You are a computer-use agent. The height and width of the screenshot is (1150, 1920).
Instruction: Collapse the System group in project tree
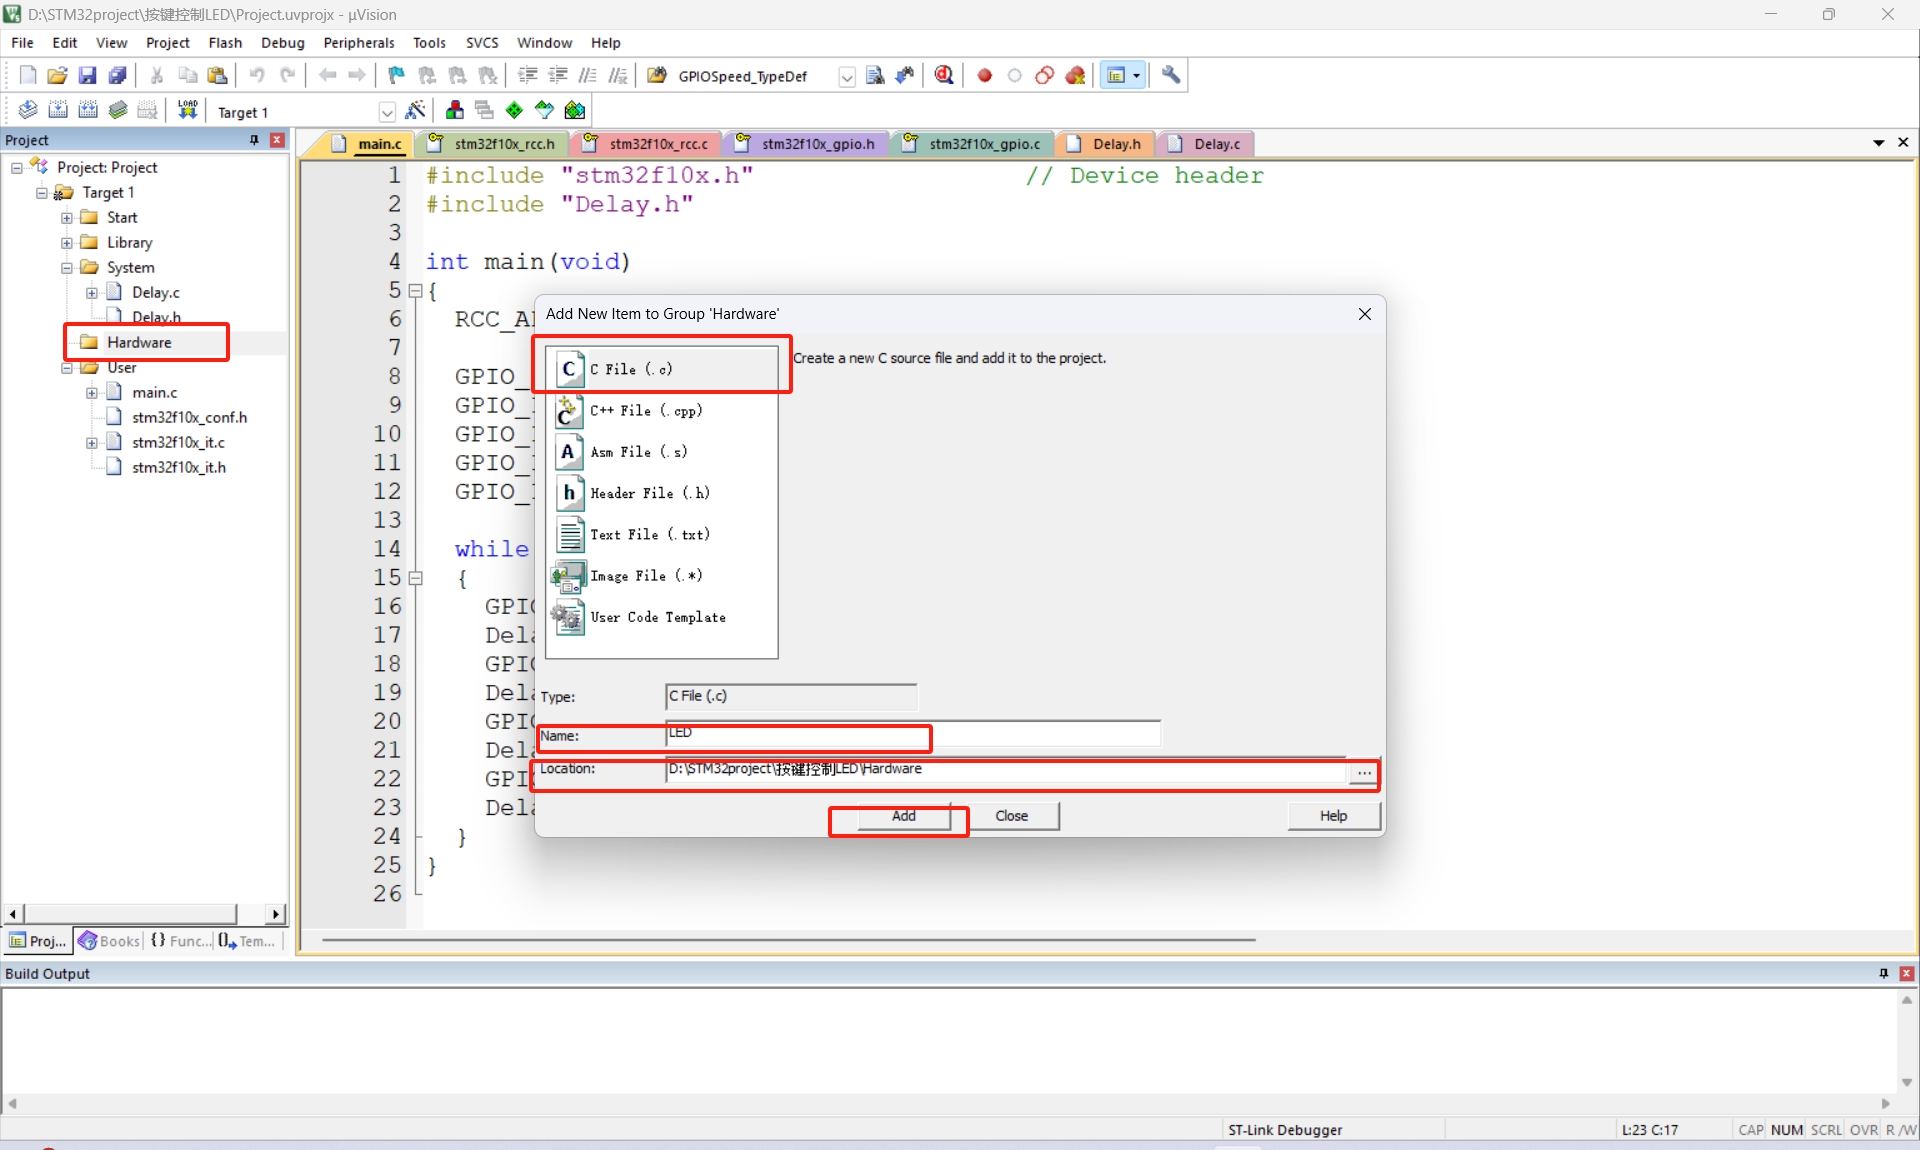pos(67,267)
